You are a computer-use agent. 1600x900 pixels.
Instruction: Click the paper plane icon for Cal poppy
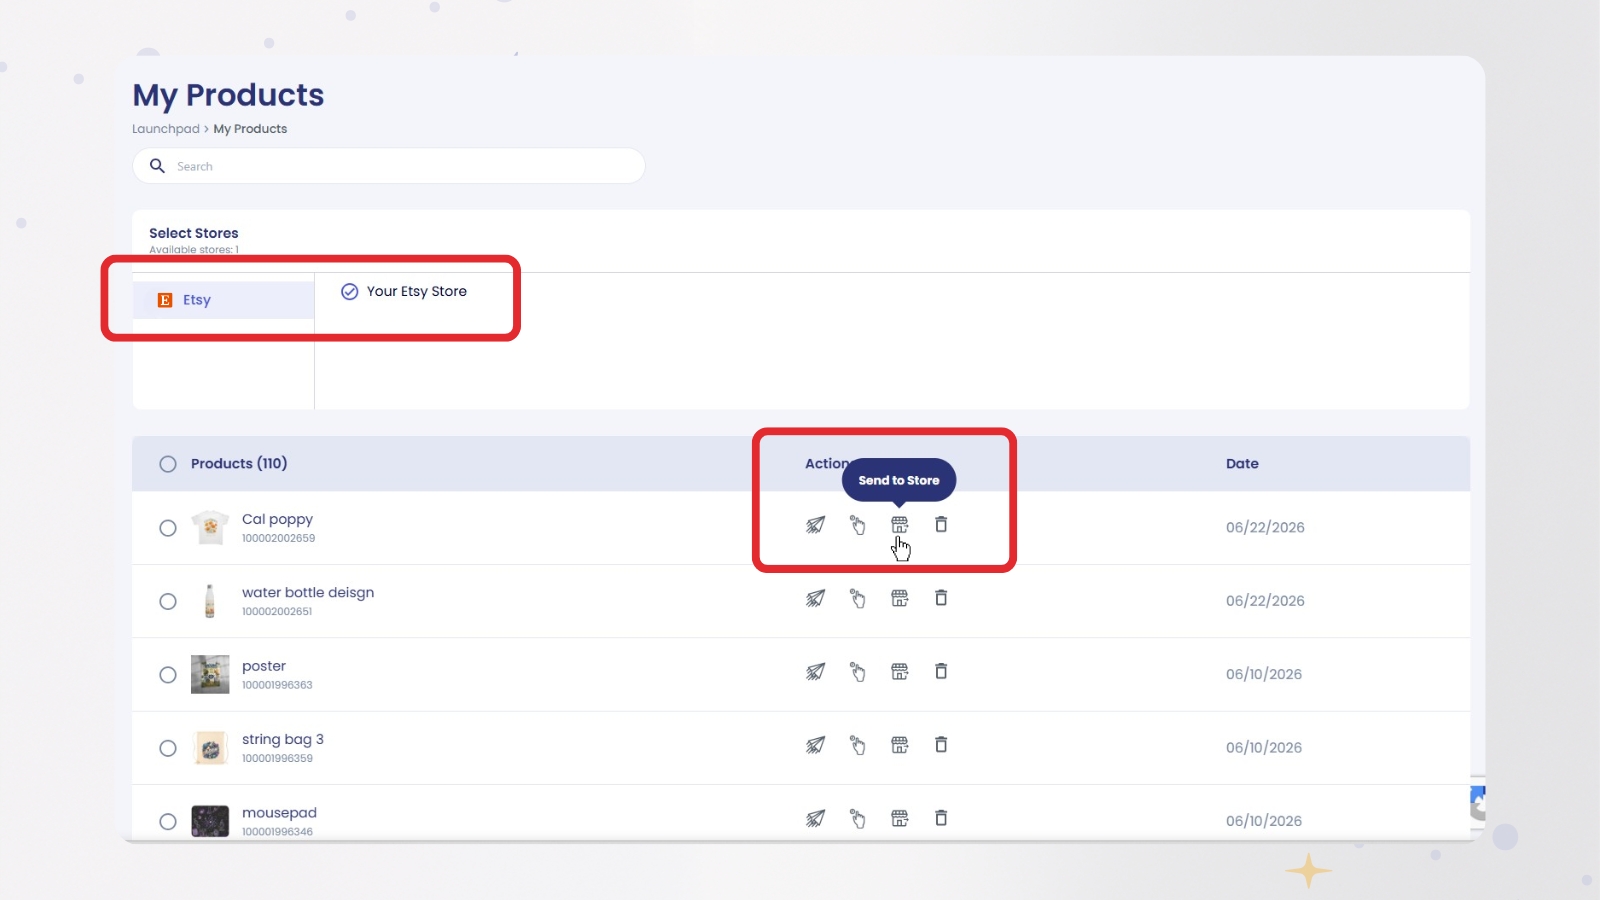pos(816,525)
